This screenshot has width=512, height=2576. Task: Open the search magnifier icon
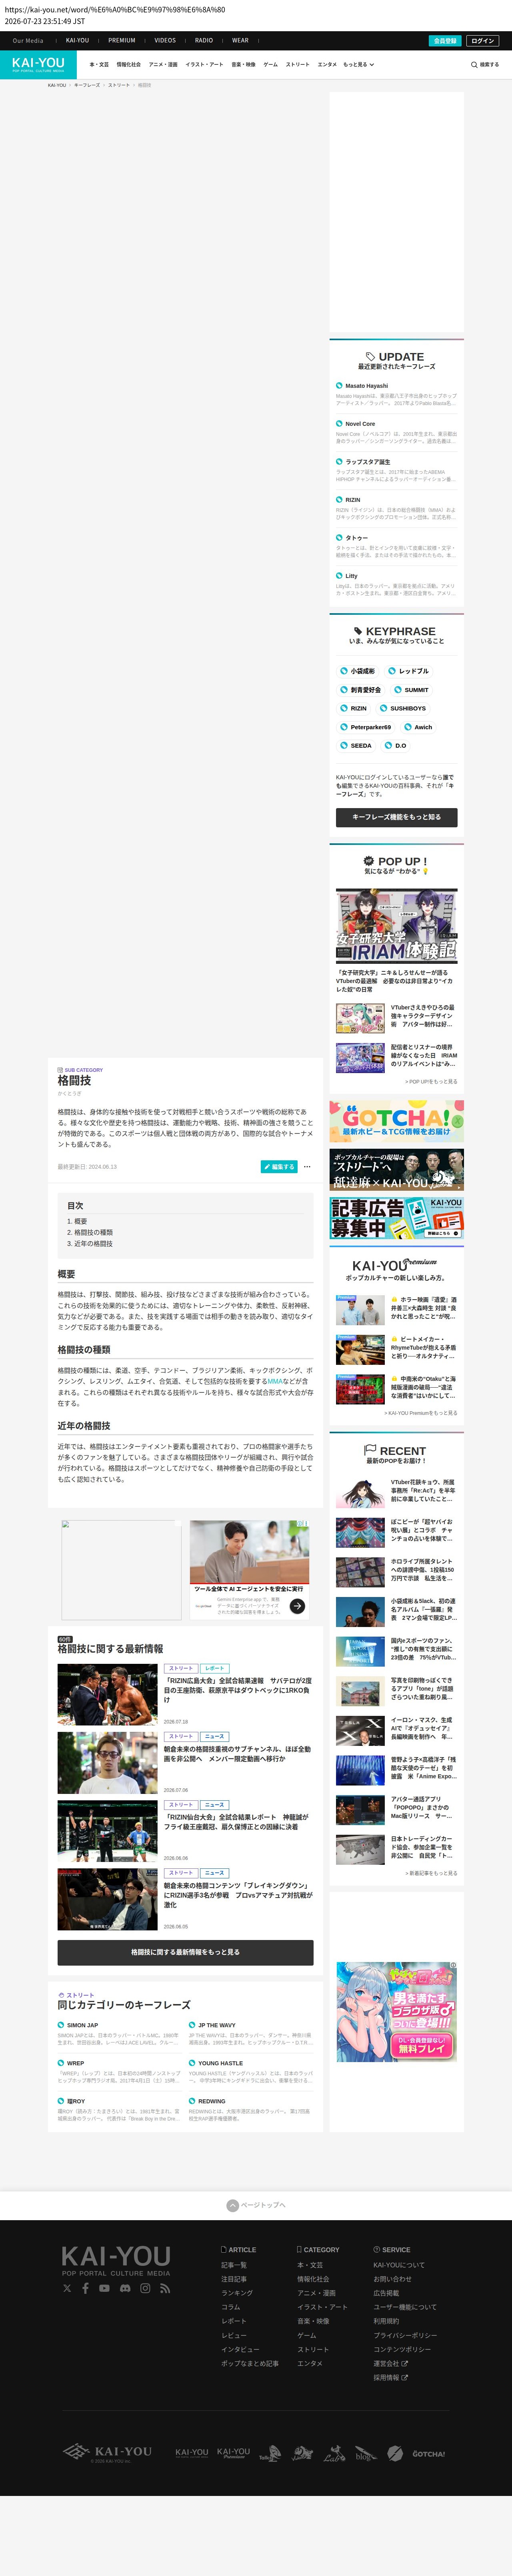coord(474,65)
